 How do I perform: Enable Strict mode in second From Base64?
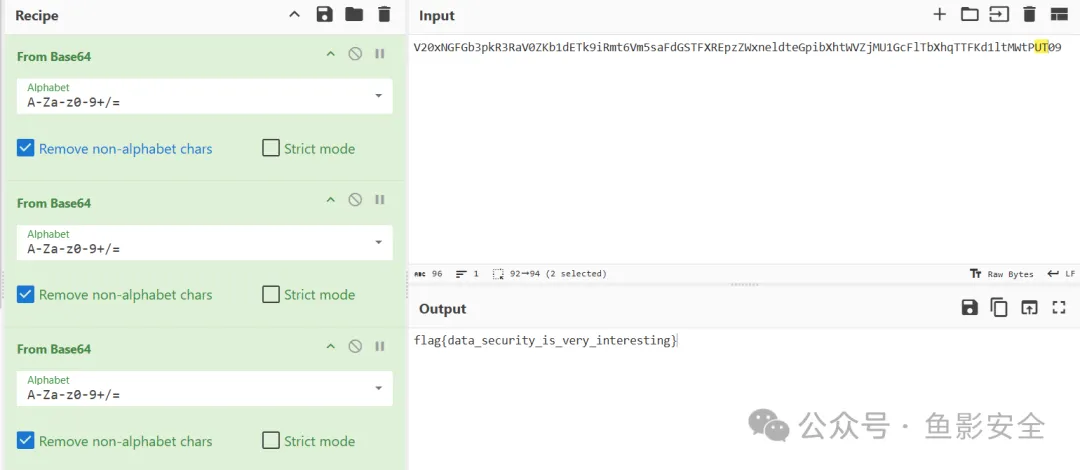click(x=271, y=295)
